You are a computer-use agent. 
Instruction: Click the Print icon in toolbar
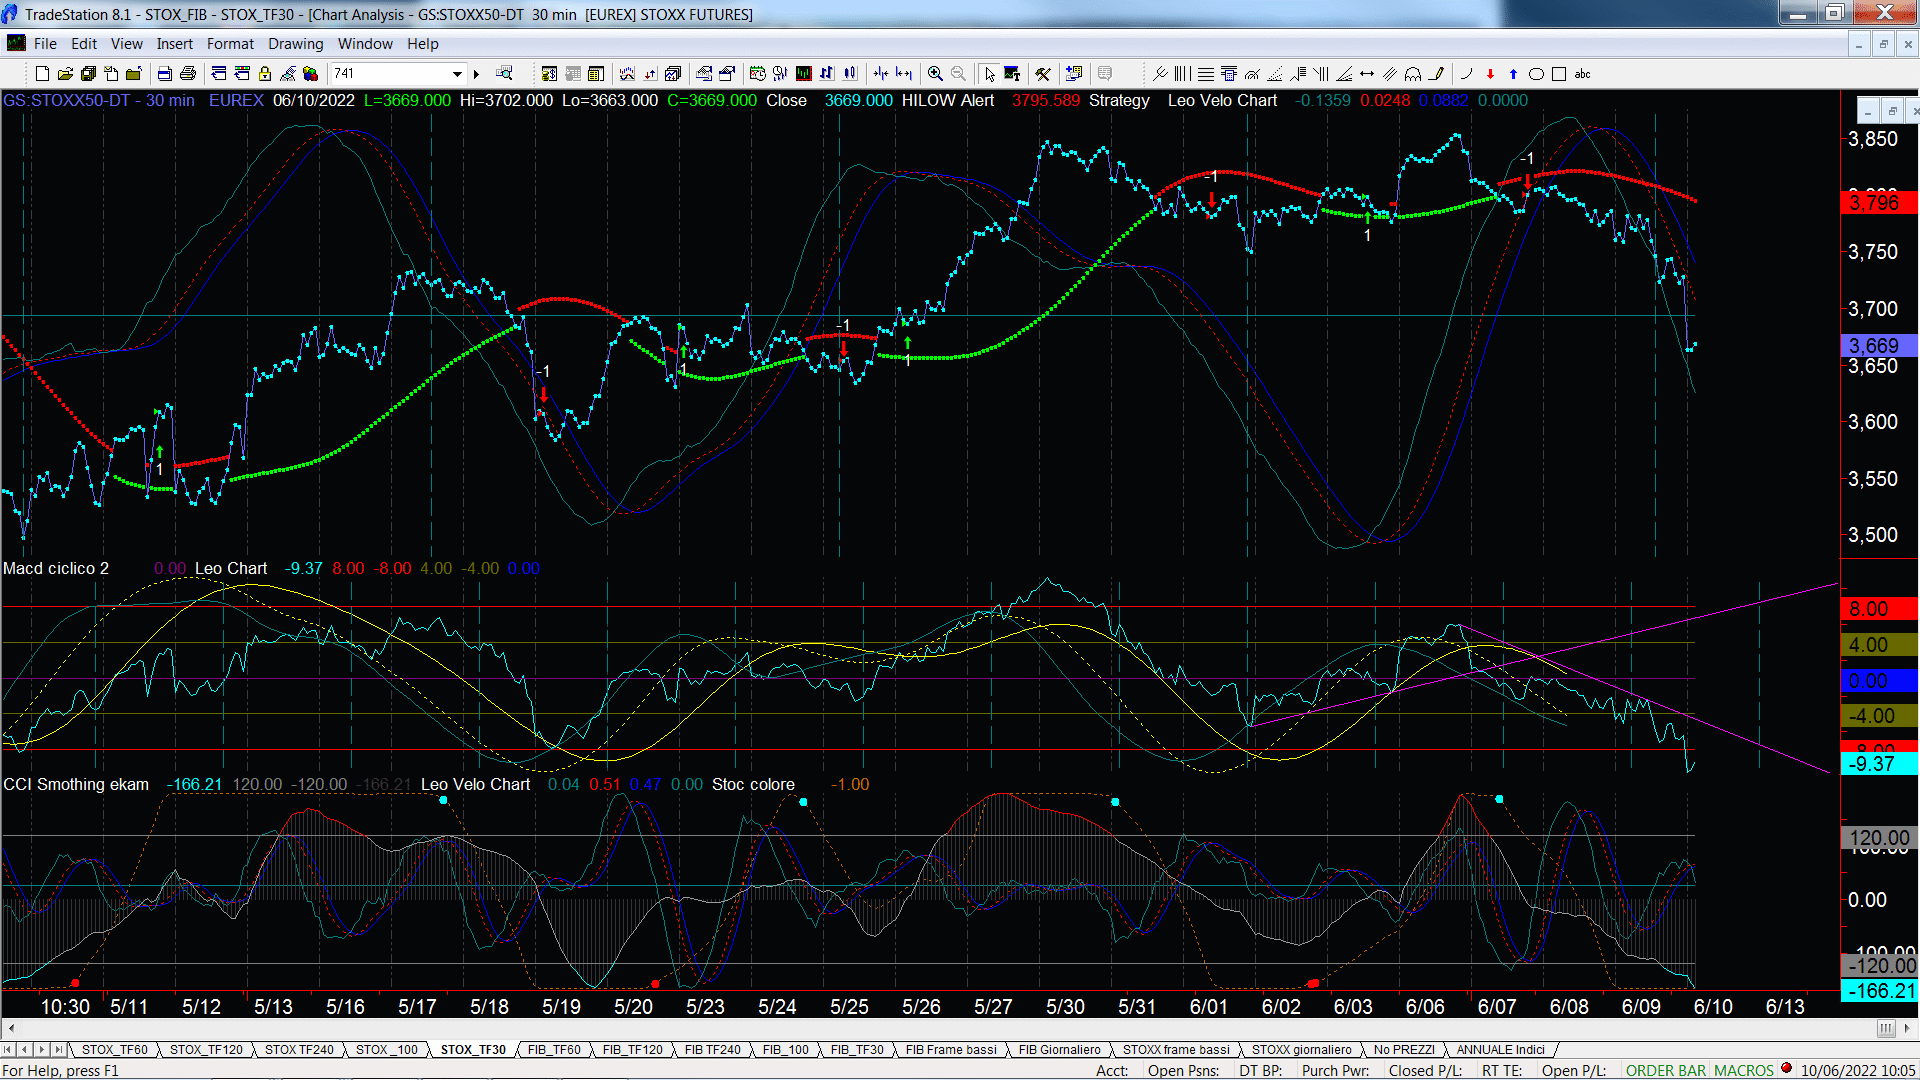(x=187, y=74)
